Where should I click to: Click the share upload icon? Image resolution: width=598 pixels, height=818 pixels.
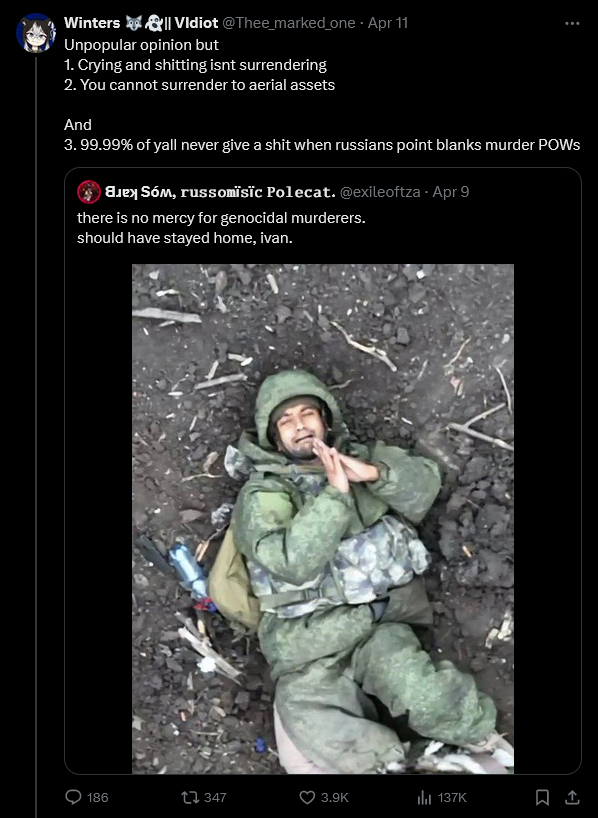click(x=572, y=797)
